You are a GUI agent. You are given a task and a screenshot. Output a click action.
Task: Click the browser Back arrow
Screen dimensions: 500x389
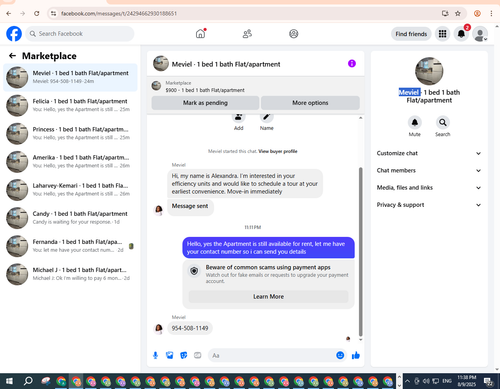[9, 13]
